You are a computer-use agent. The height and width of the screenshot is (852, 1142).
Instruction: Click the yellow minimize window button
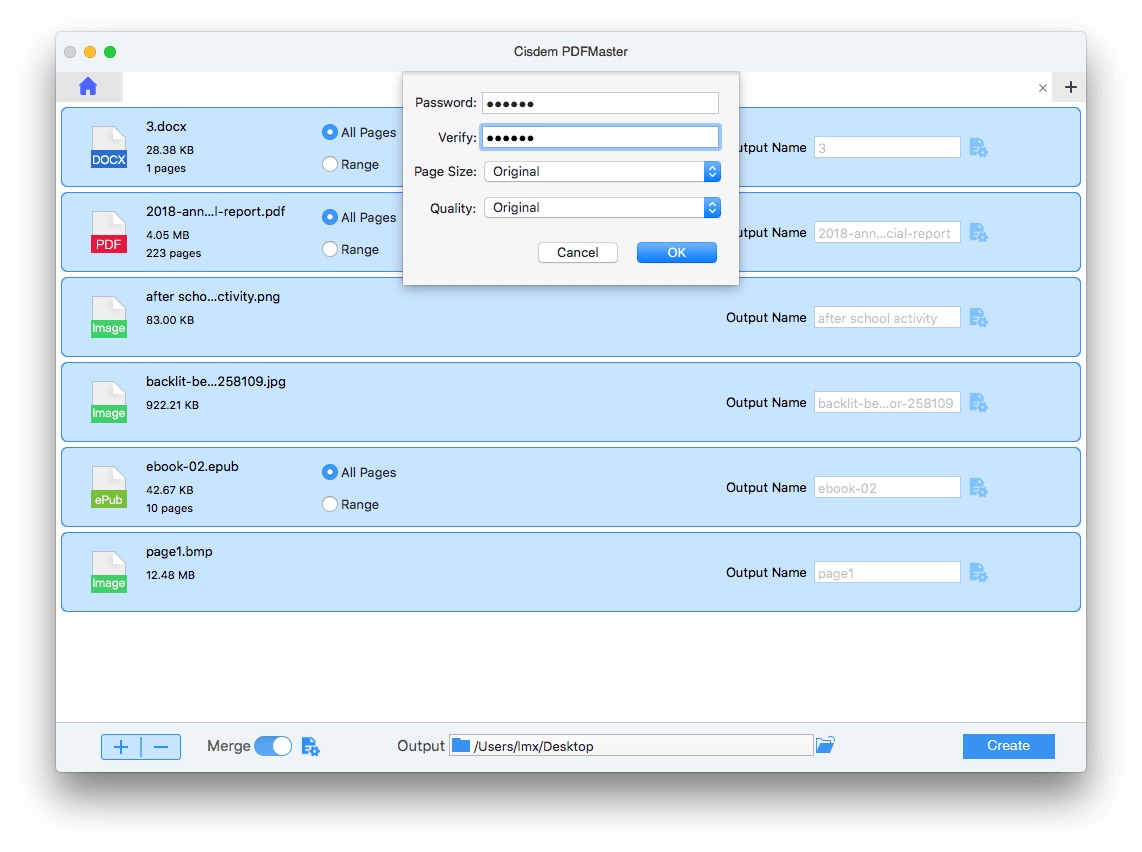(x=90, y=52)
